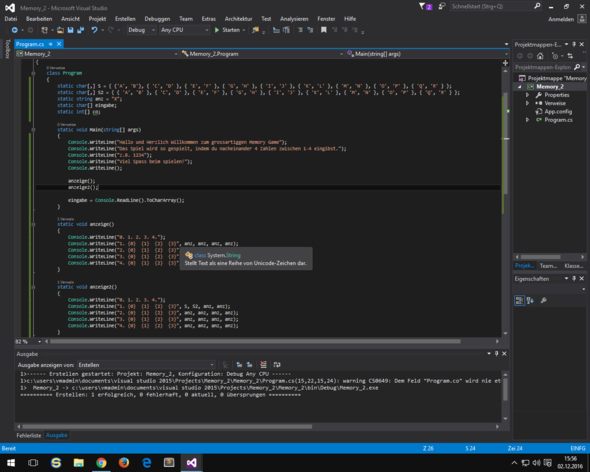Switch to the Fehlerliste tab
This screenshot has width=590, height=472.
pos(29,435)
